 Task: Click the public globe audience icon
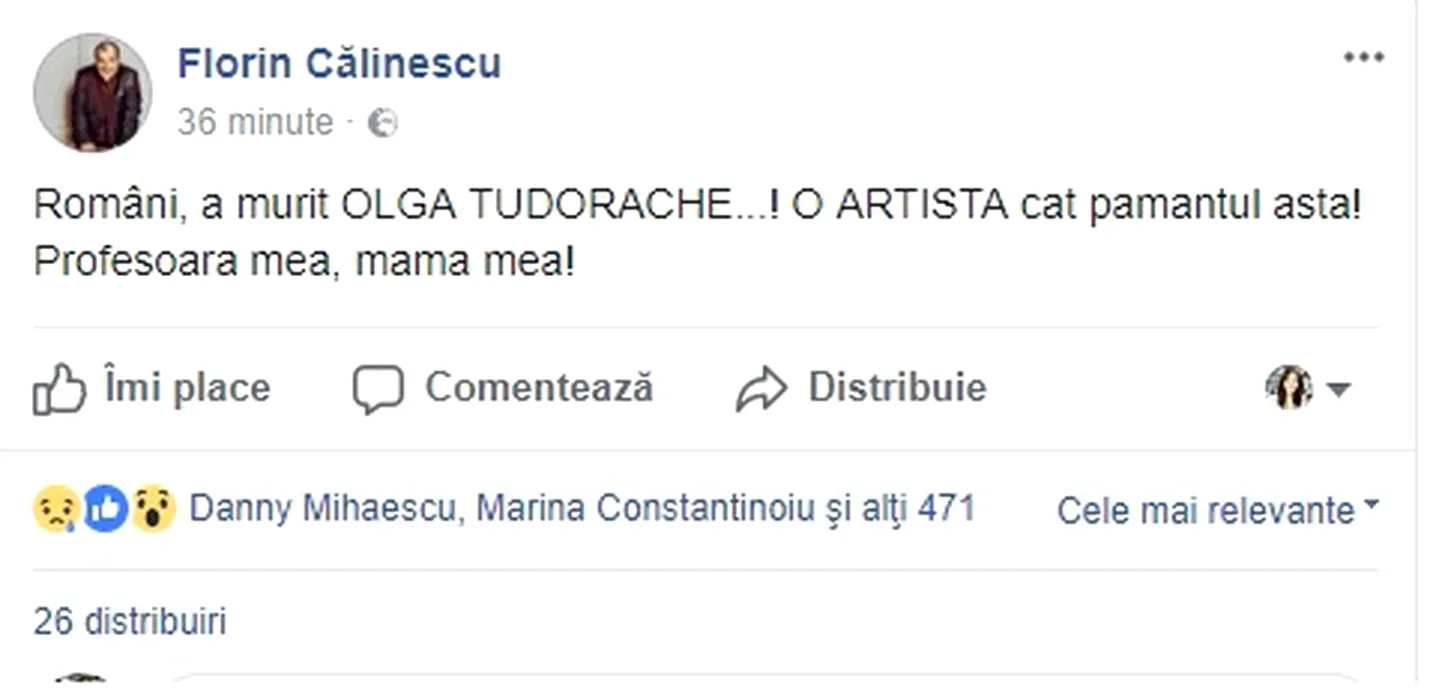pos(383,123)
